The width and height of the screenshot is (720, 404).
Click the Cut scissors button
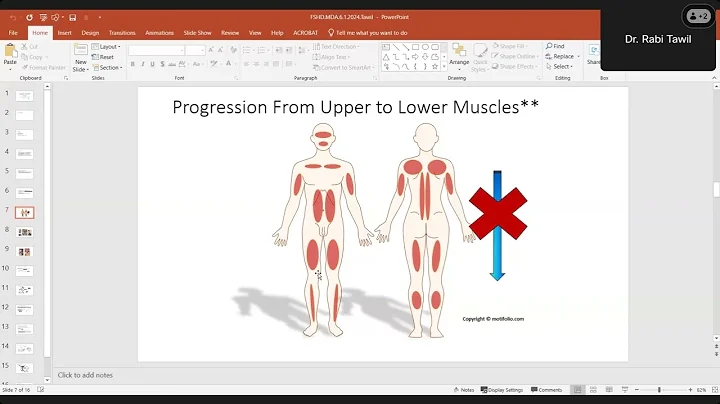[29, 46]
